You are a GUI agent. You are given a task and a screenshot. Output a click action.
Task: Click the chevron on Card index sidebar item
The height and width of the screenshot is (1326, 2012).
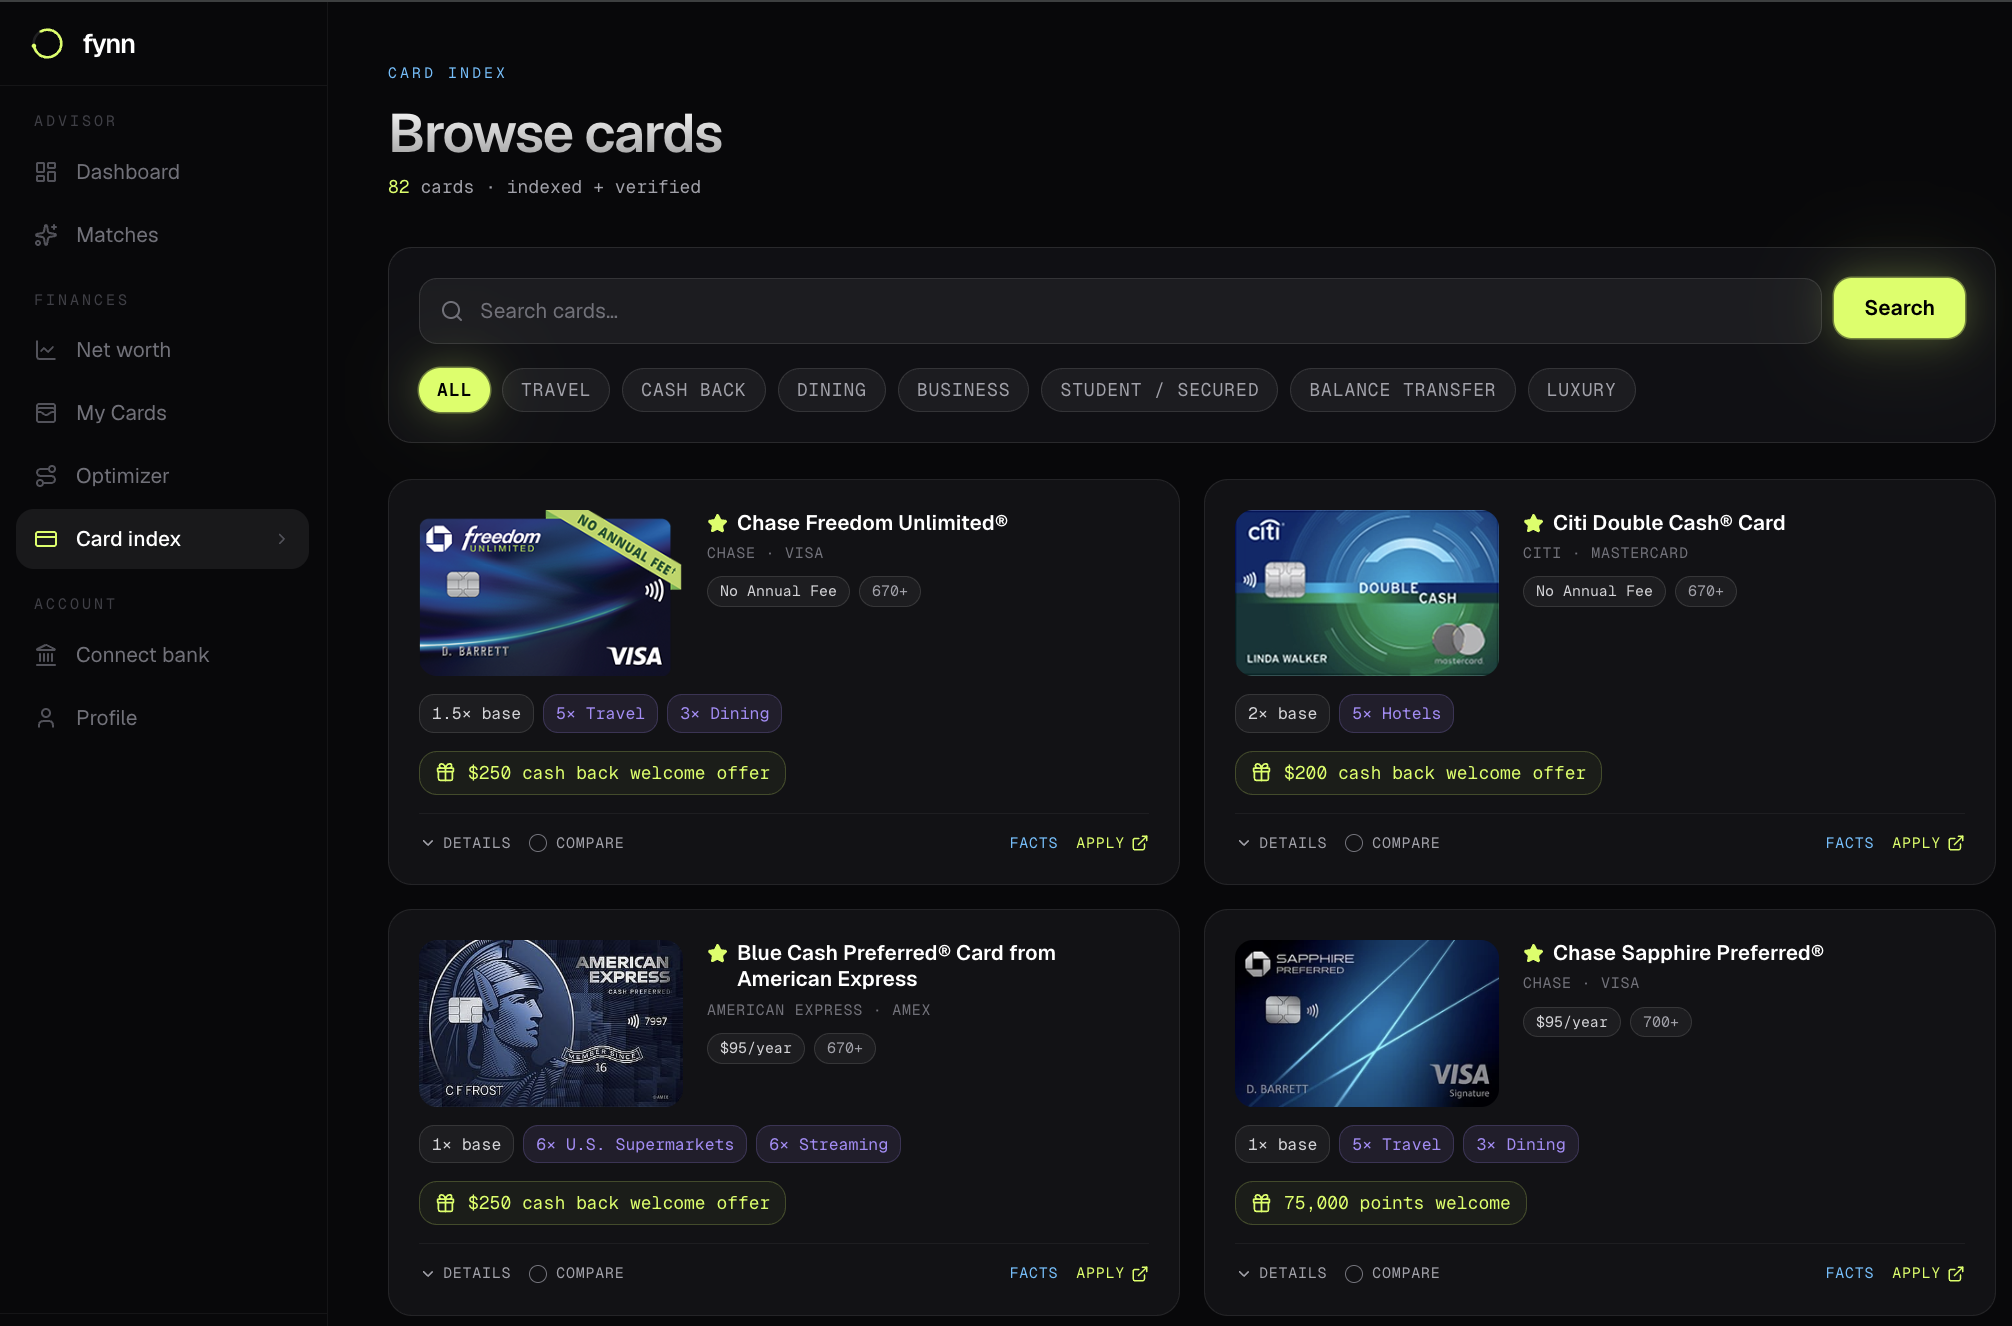282,539
